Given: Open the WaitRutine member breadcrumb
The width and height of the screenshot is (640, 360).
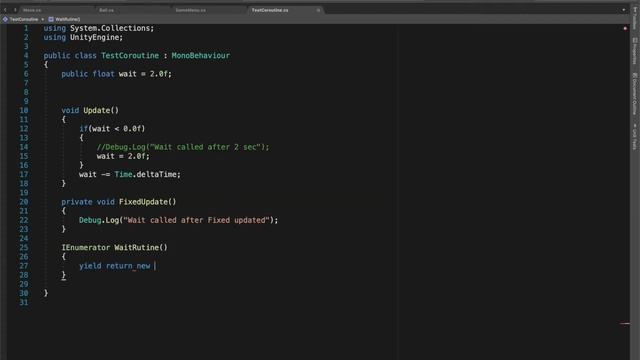Looking at the screenshot, I should coord(64,19).
